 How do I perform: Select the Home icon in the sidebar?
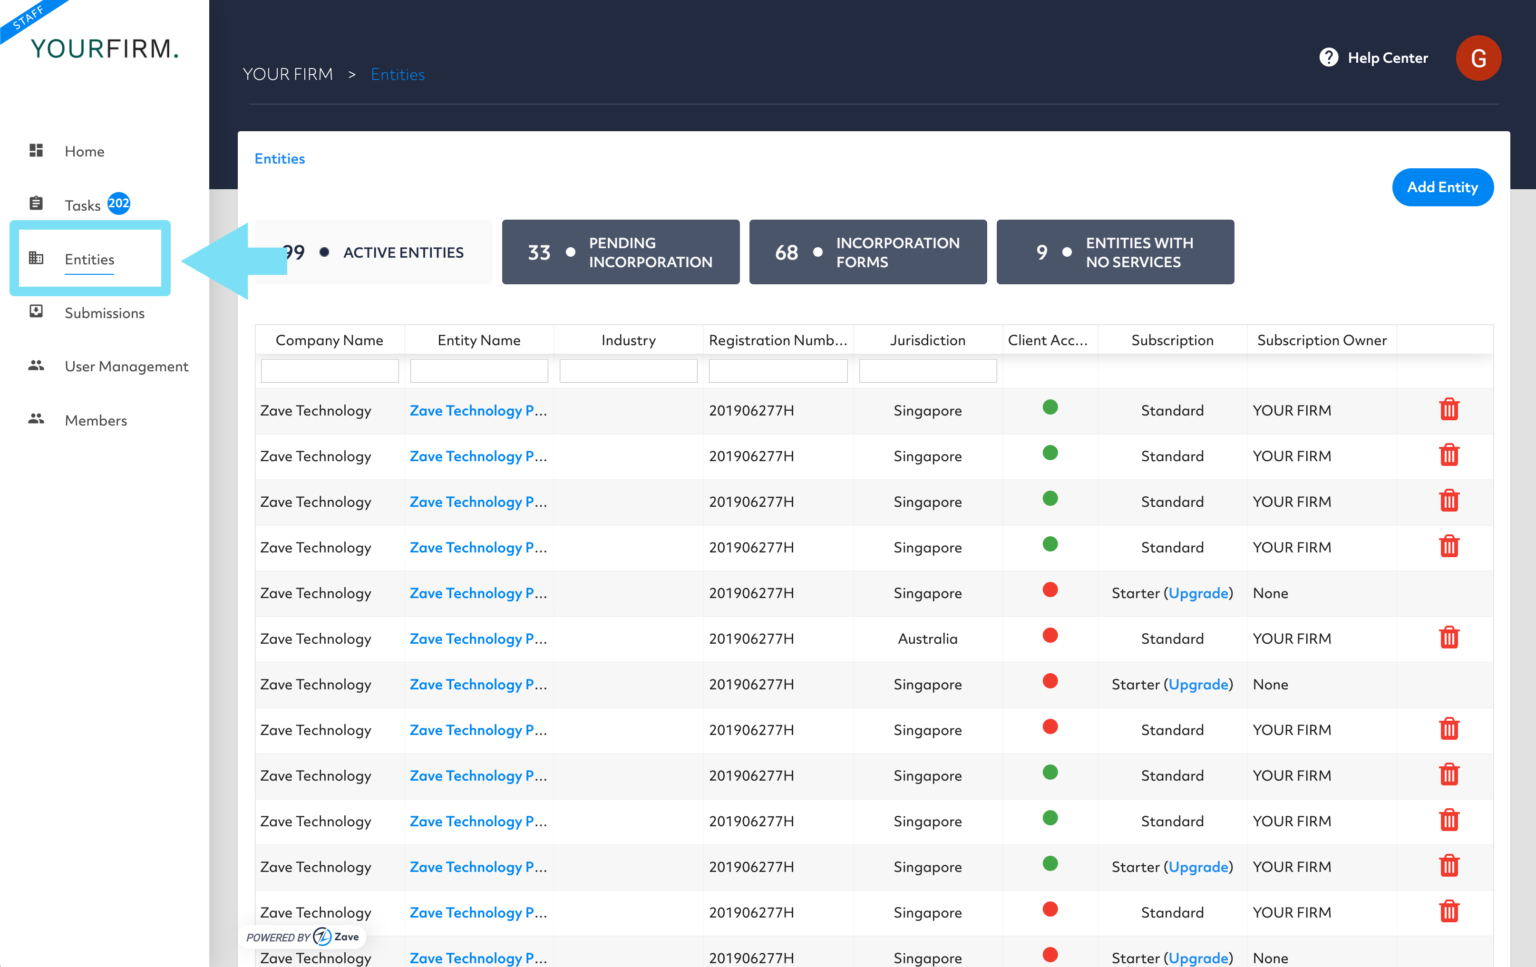point(36,151)
